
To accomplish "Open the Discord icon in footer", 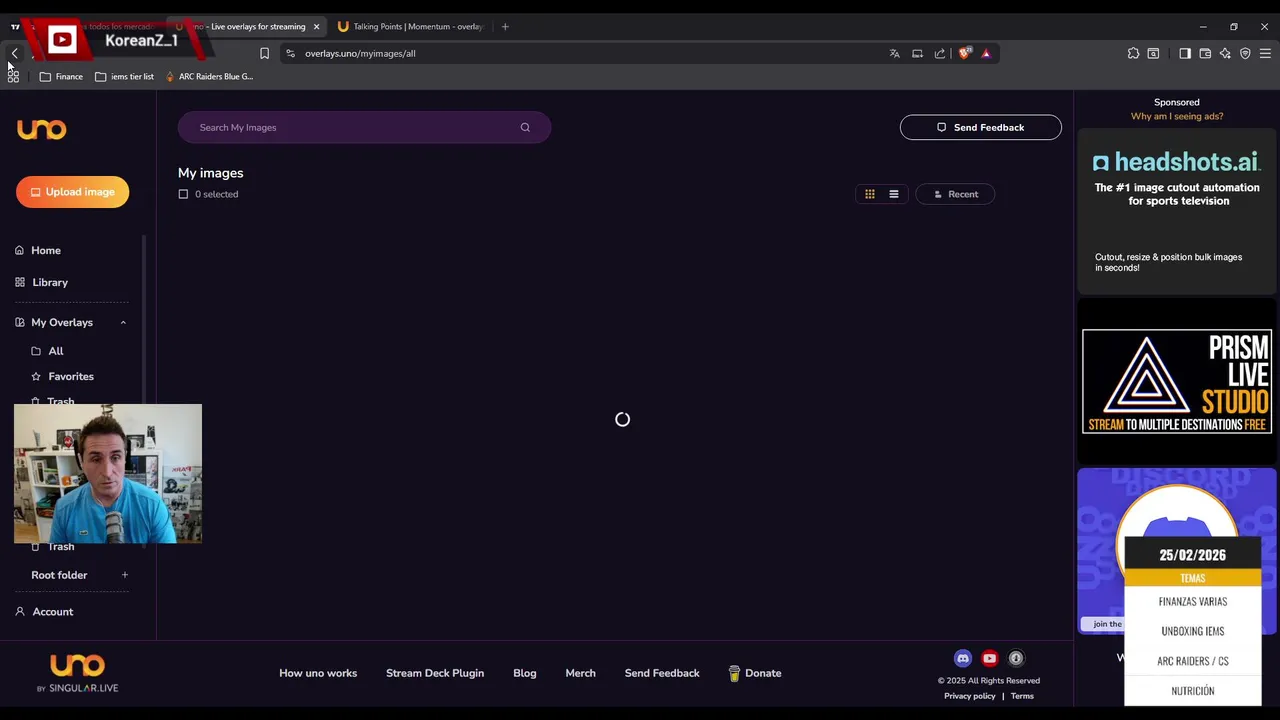I will [x=963, y=658].
